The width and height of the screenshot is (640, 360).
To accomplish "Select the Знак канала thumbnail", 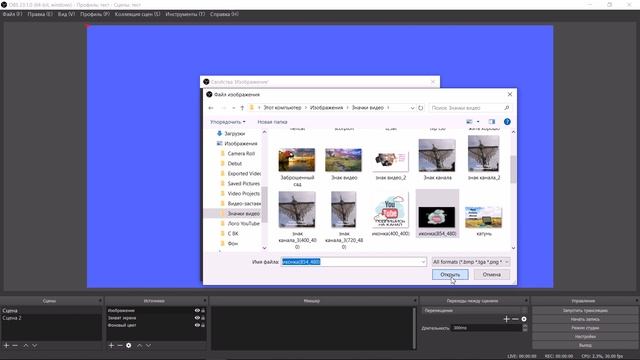I will click(x=437, y=155).
